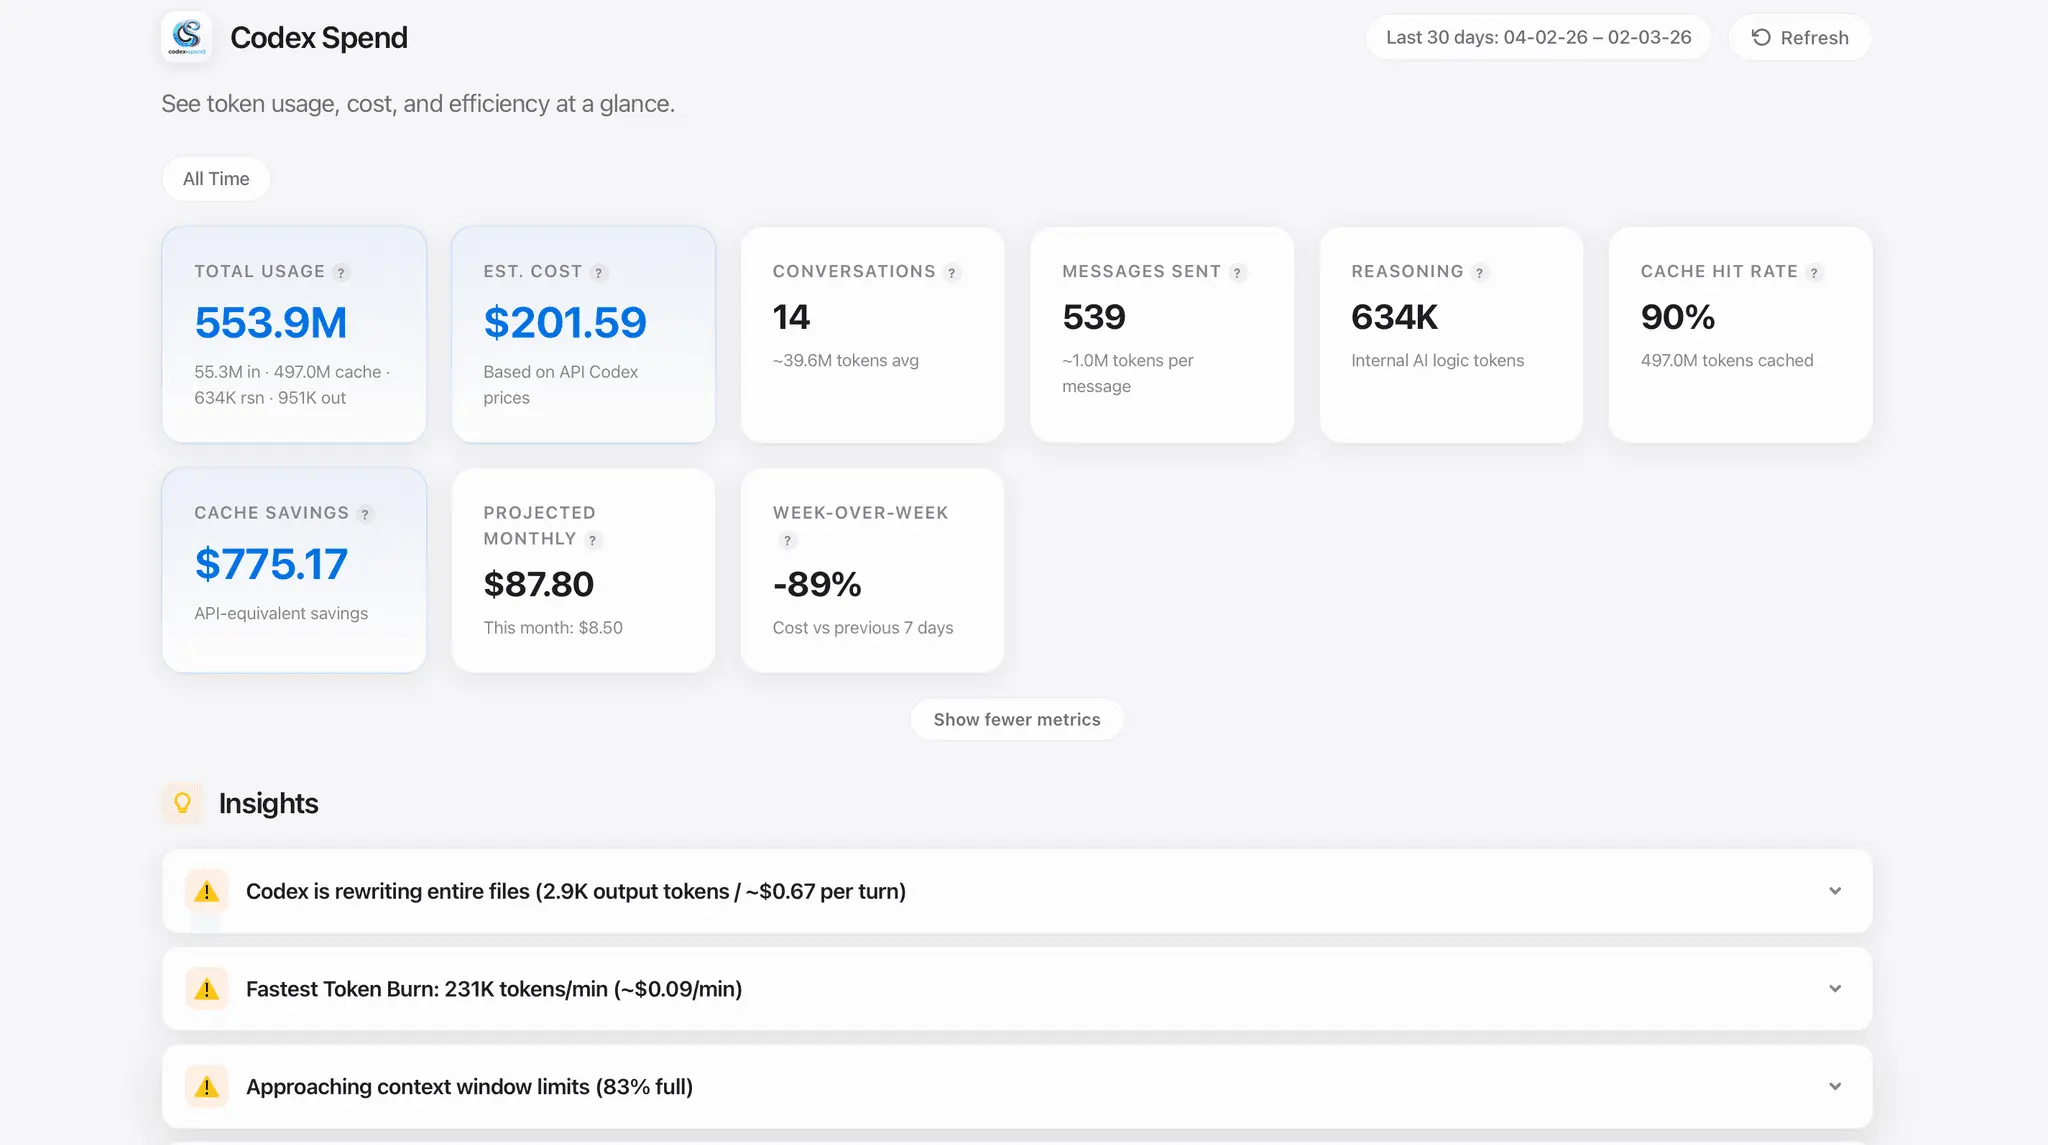Click the Cache Hit Rate help icon
The width and height of the screenshot is (2048, 1145).
pyautogui.click(x=1814, y=273)
